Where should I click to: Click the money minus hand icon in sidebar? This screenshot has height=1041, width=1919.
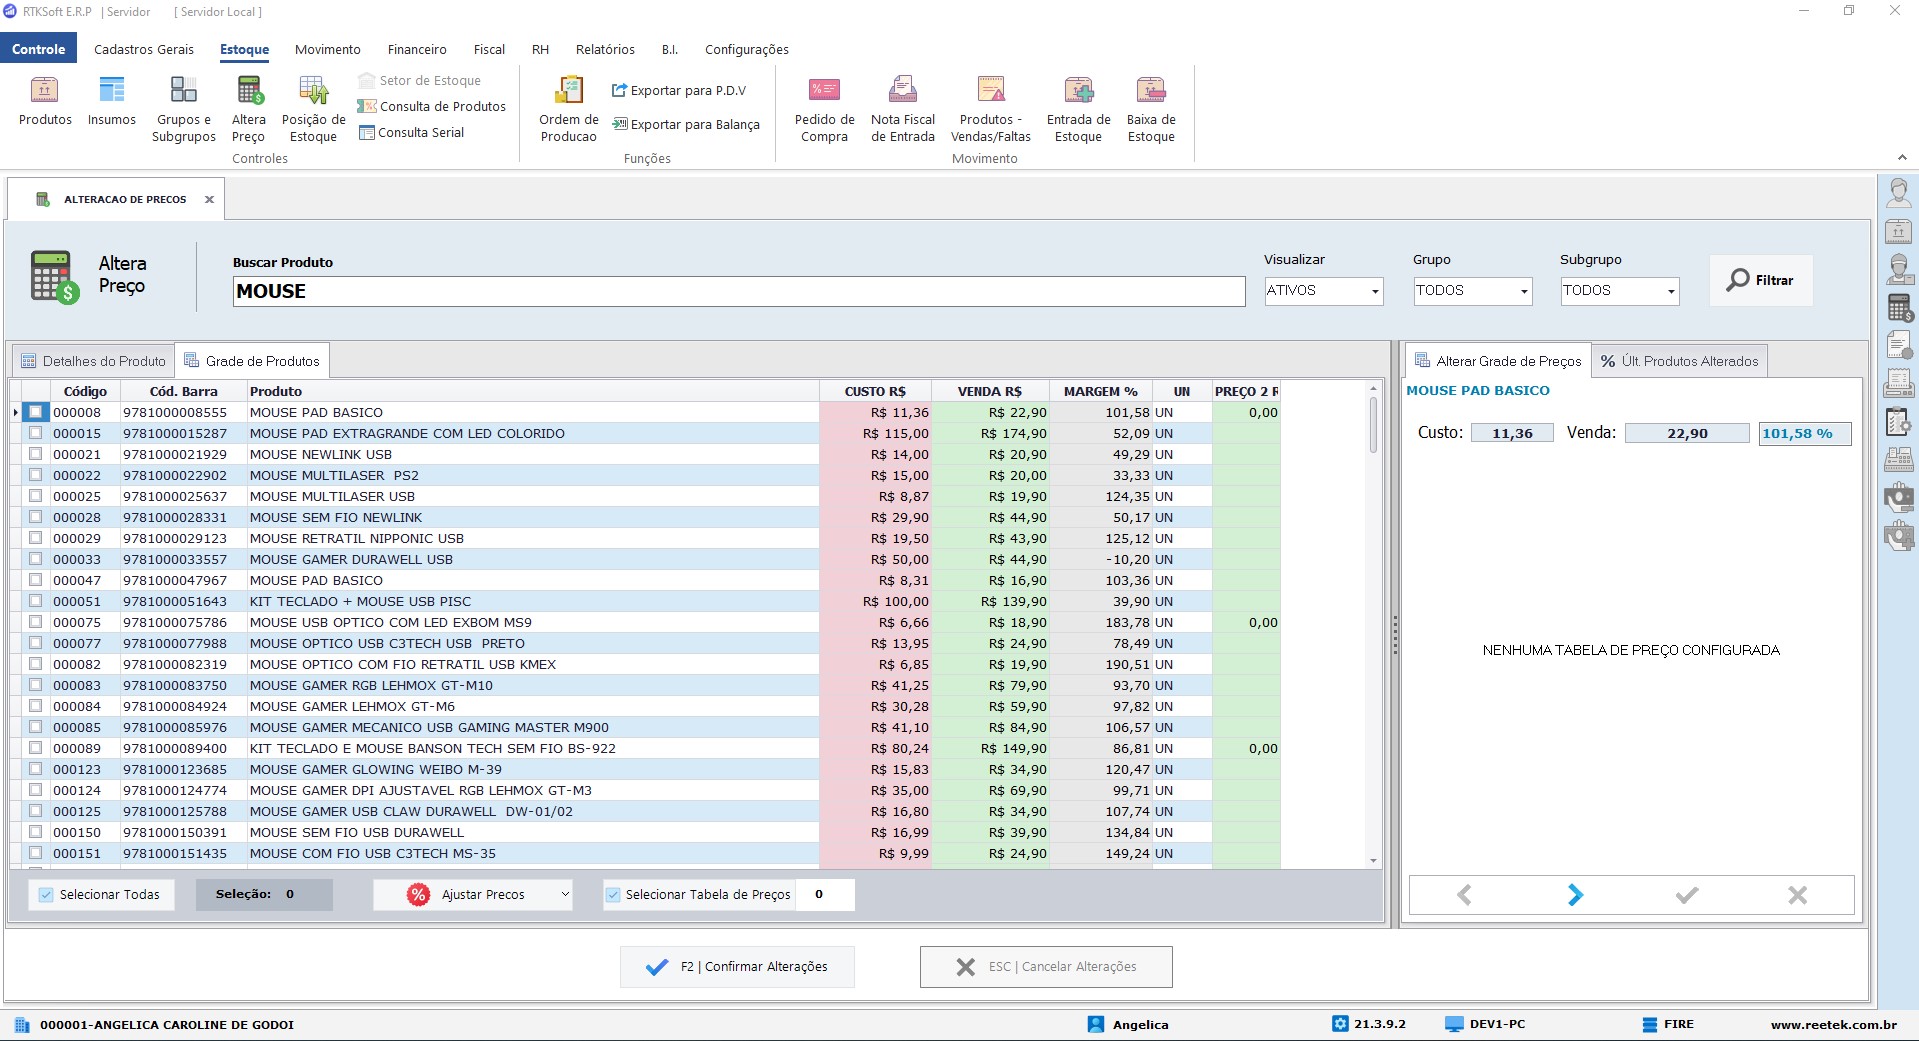(1898, 497)
